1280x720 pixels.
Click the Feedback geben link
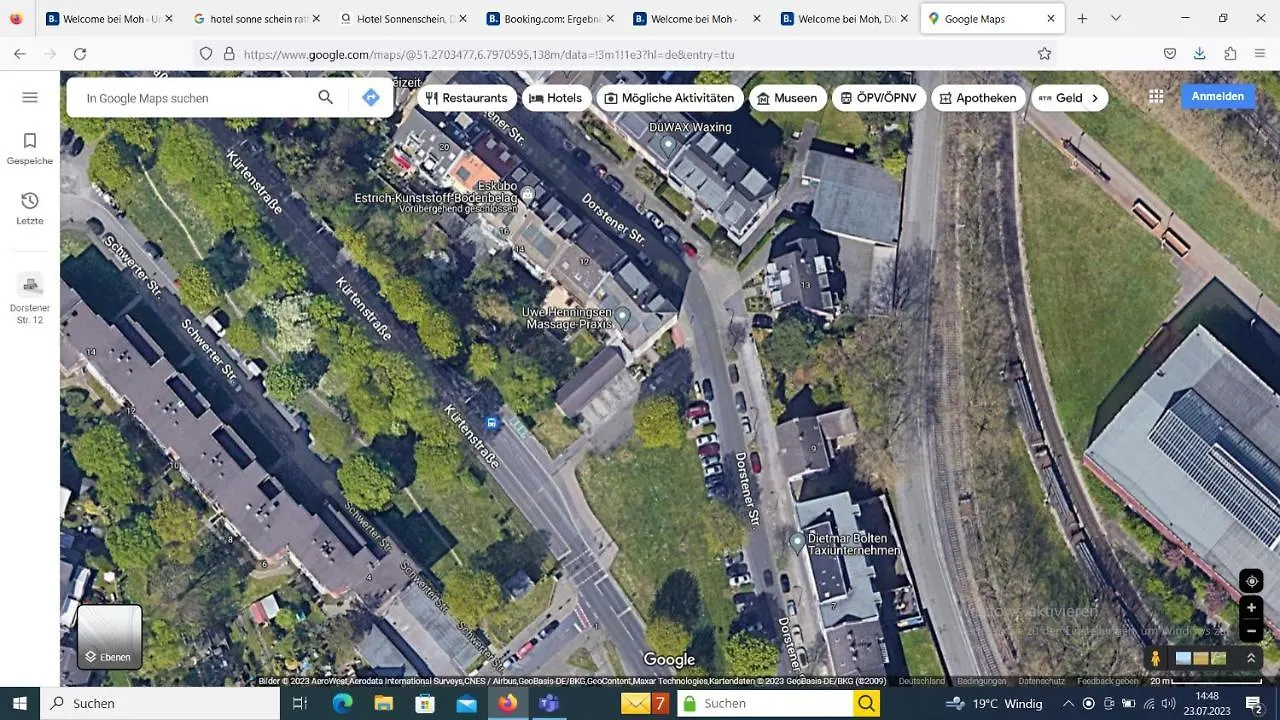point(1108,681)
